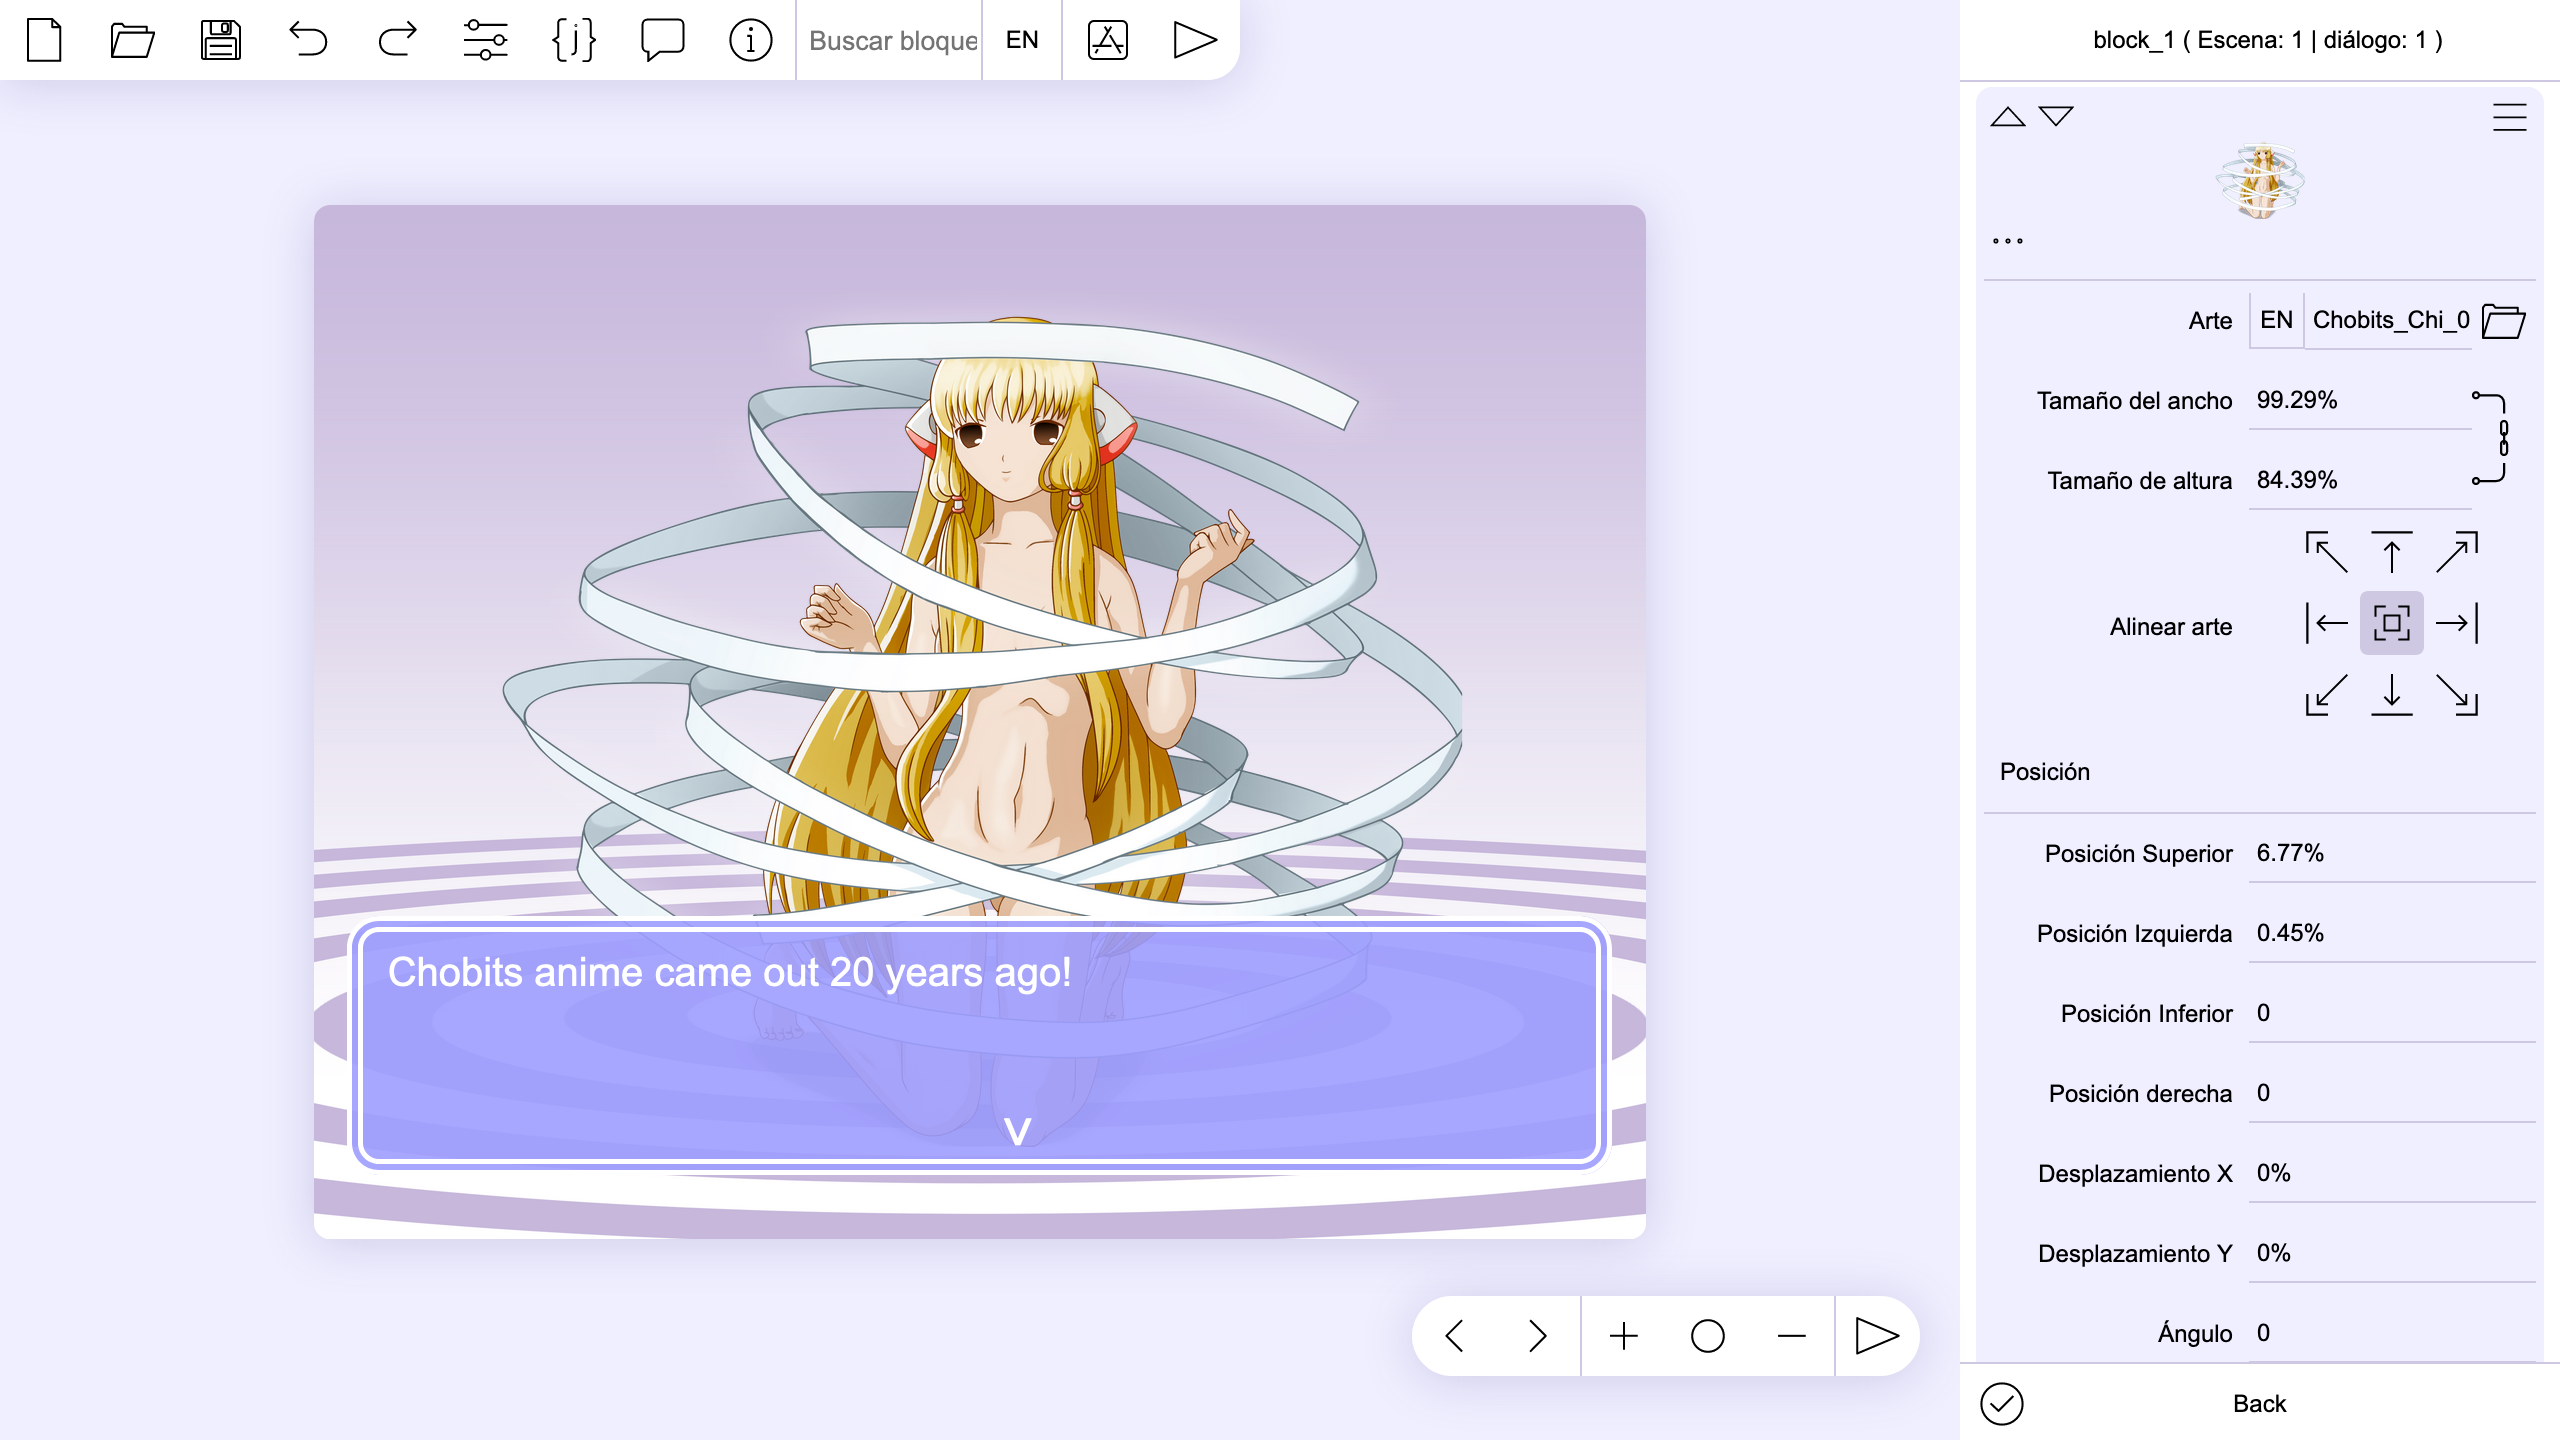Reset zoom with the circle icon

click(x=1708, y=1336)
